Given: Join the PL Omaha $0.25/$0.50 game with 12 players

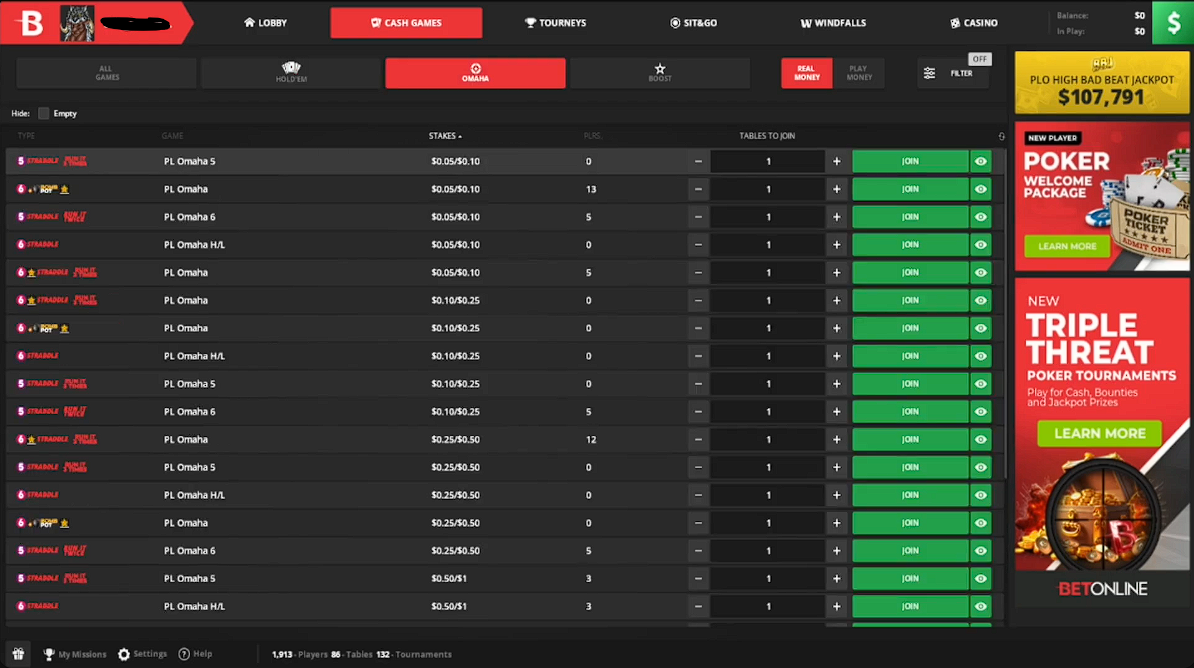Looking at the screenshot, I should [909, 439].
